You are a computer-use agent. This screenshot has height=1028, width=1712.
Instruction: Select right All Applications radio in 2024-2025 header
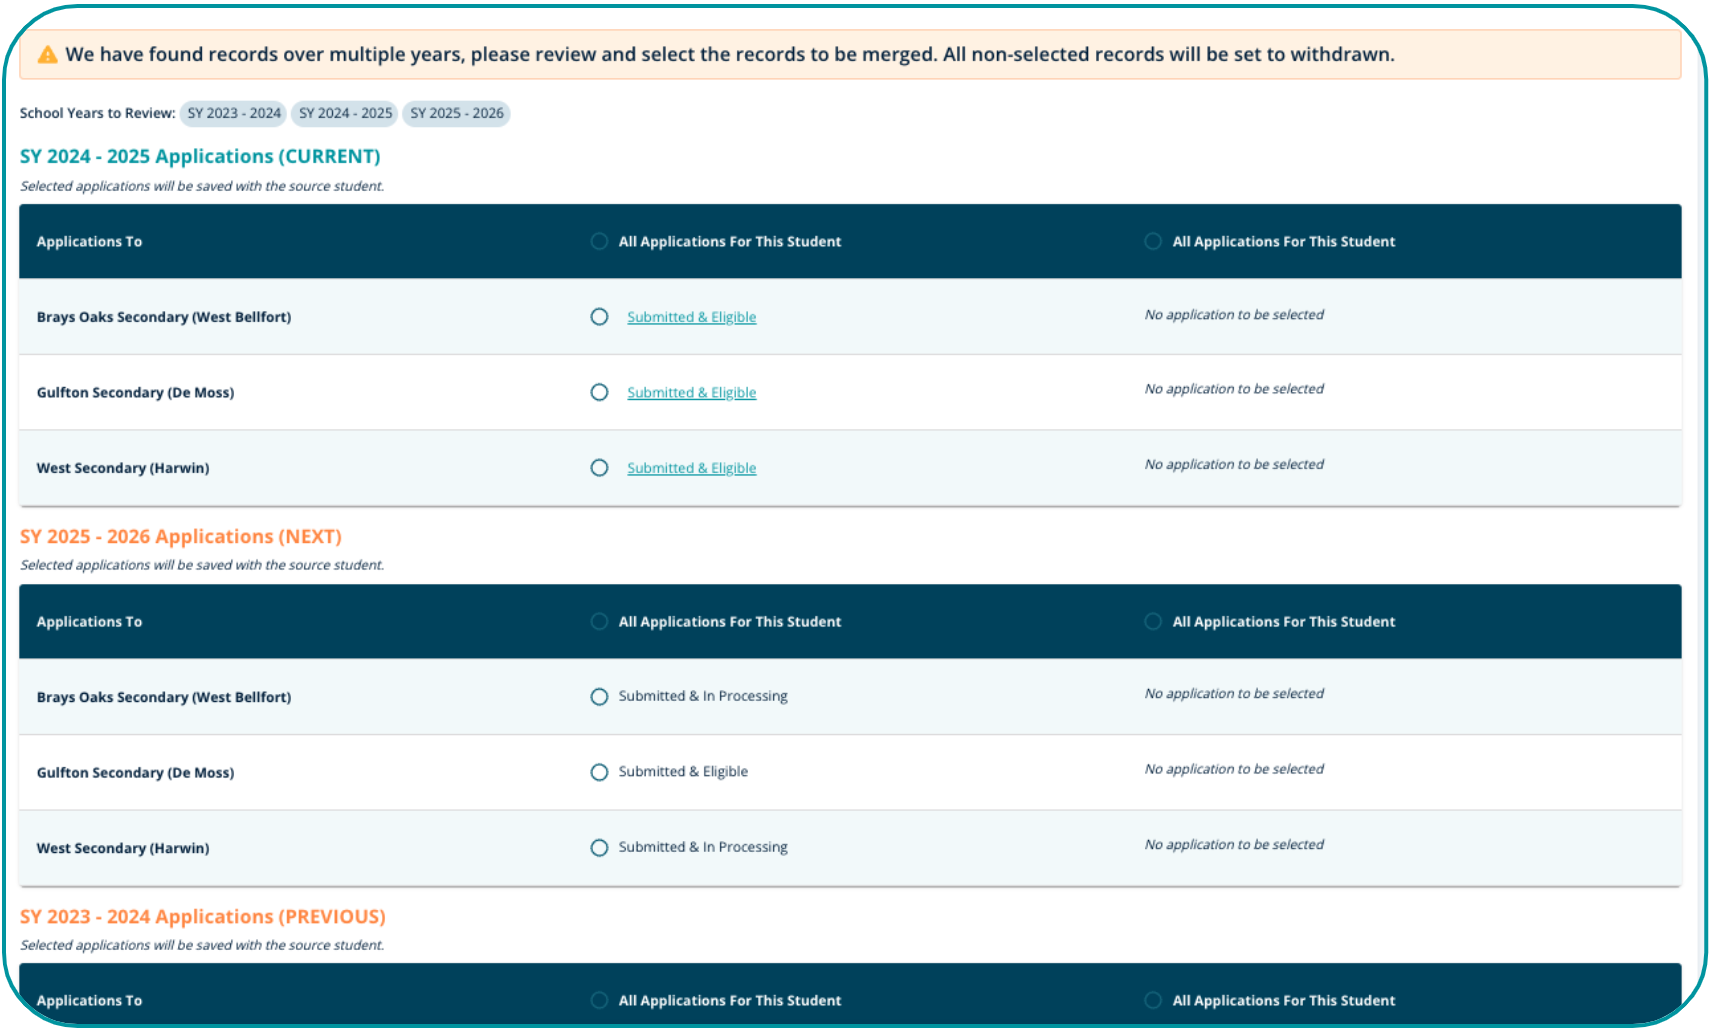pos(1153,241)
